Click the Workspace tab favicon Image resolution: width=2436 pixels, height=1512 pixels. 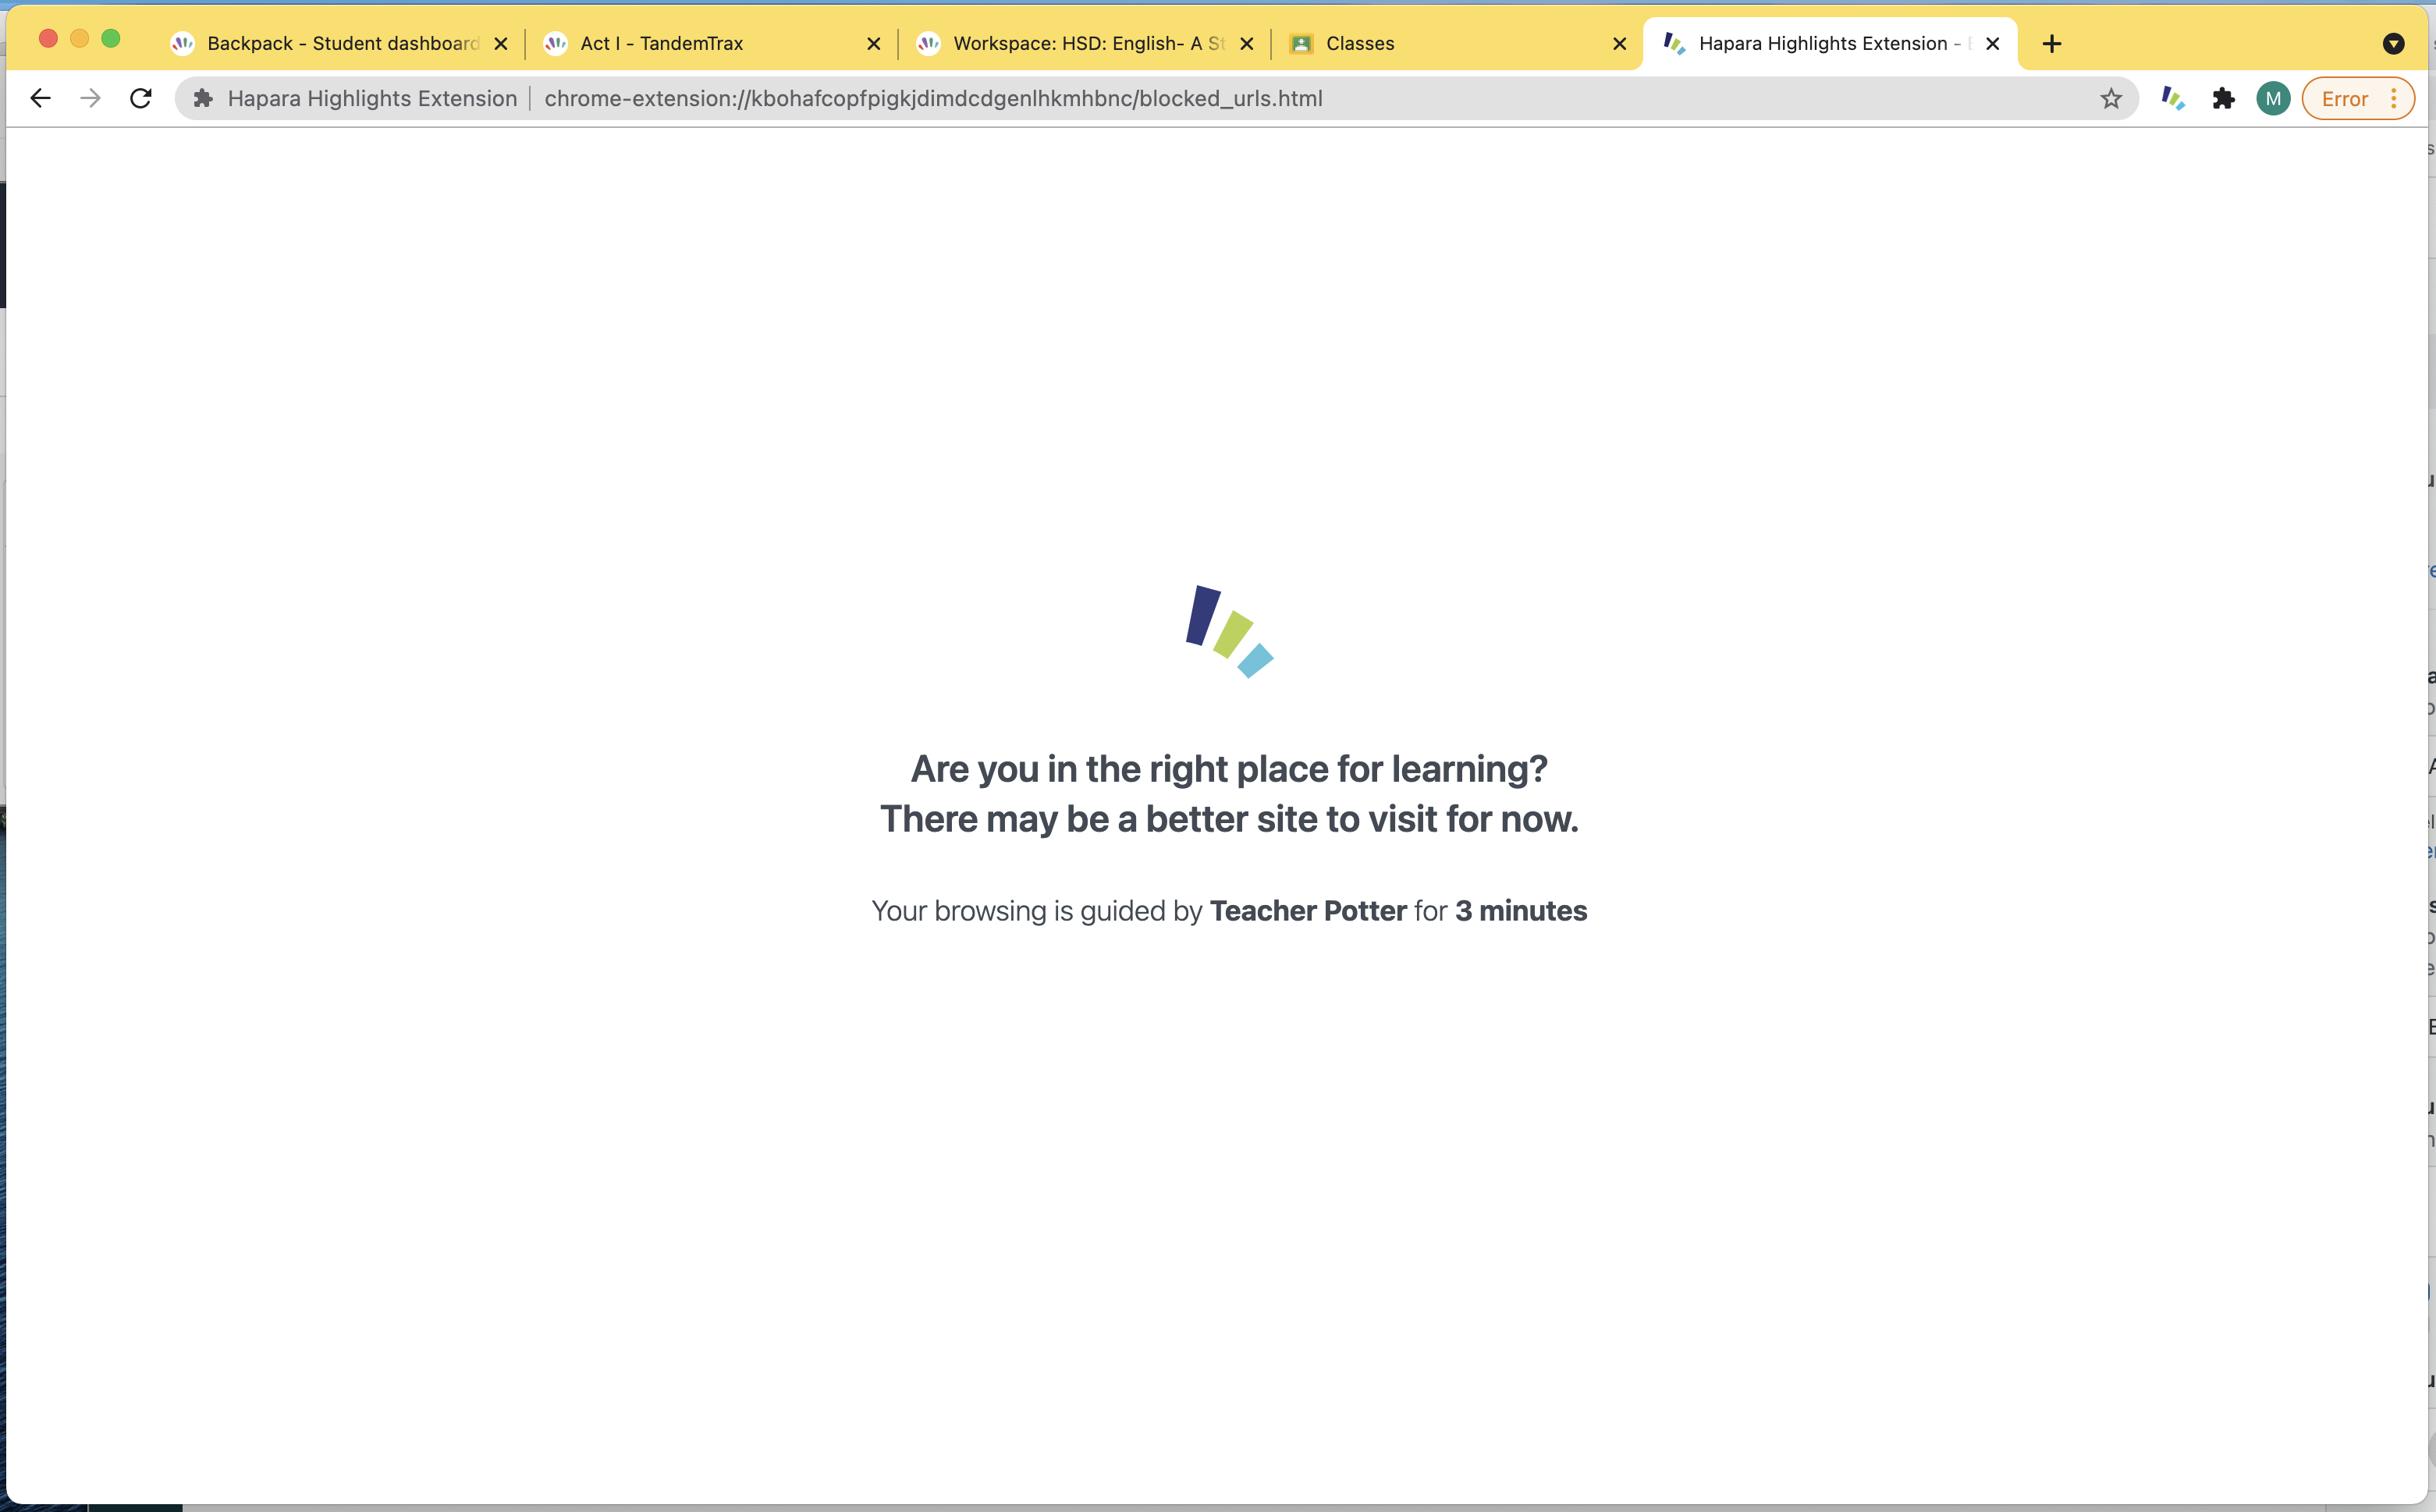928,43
